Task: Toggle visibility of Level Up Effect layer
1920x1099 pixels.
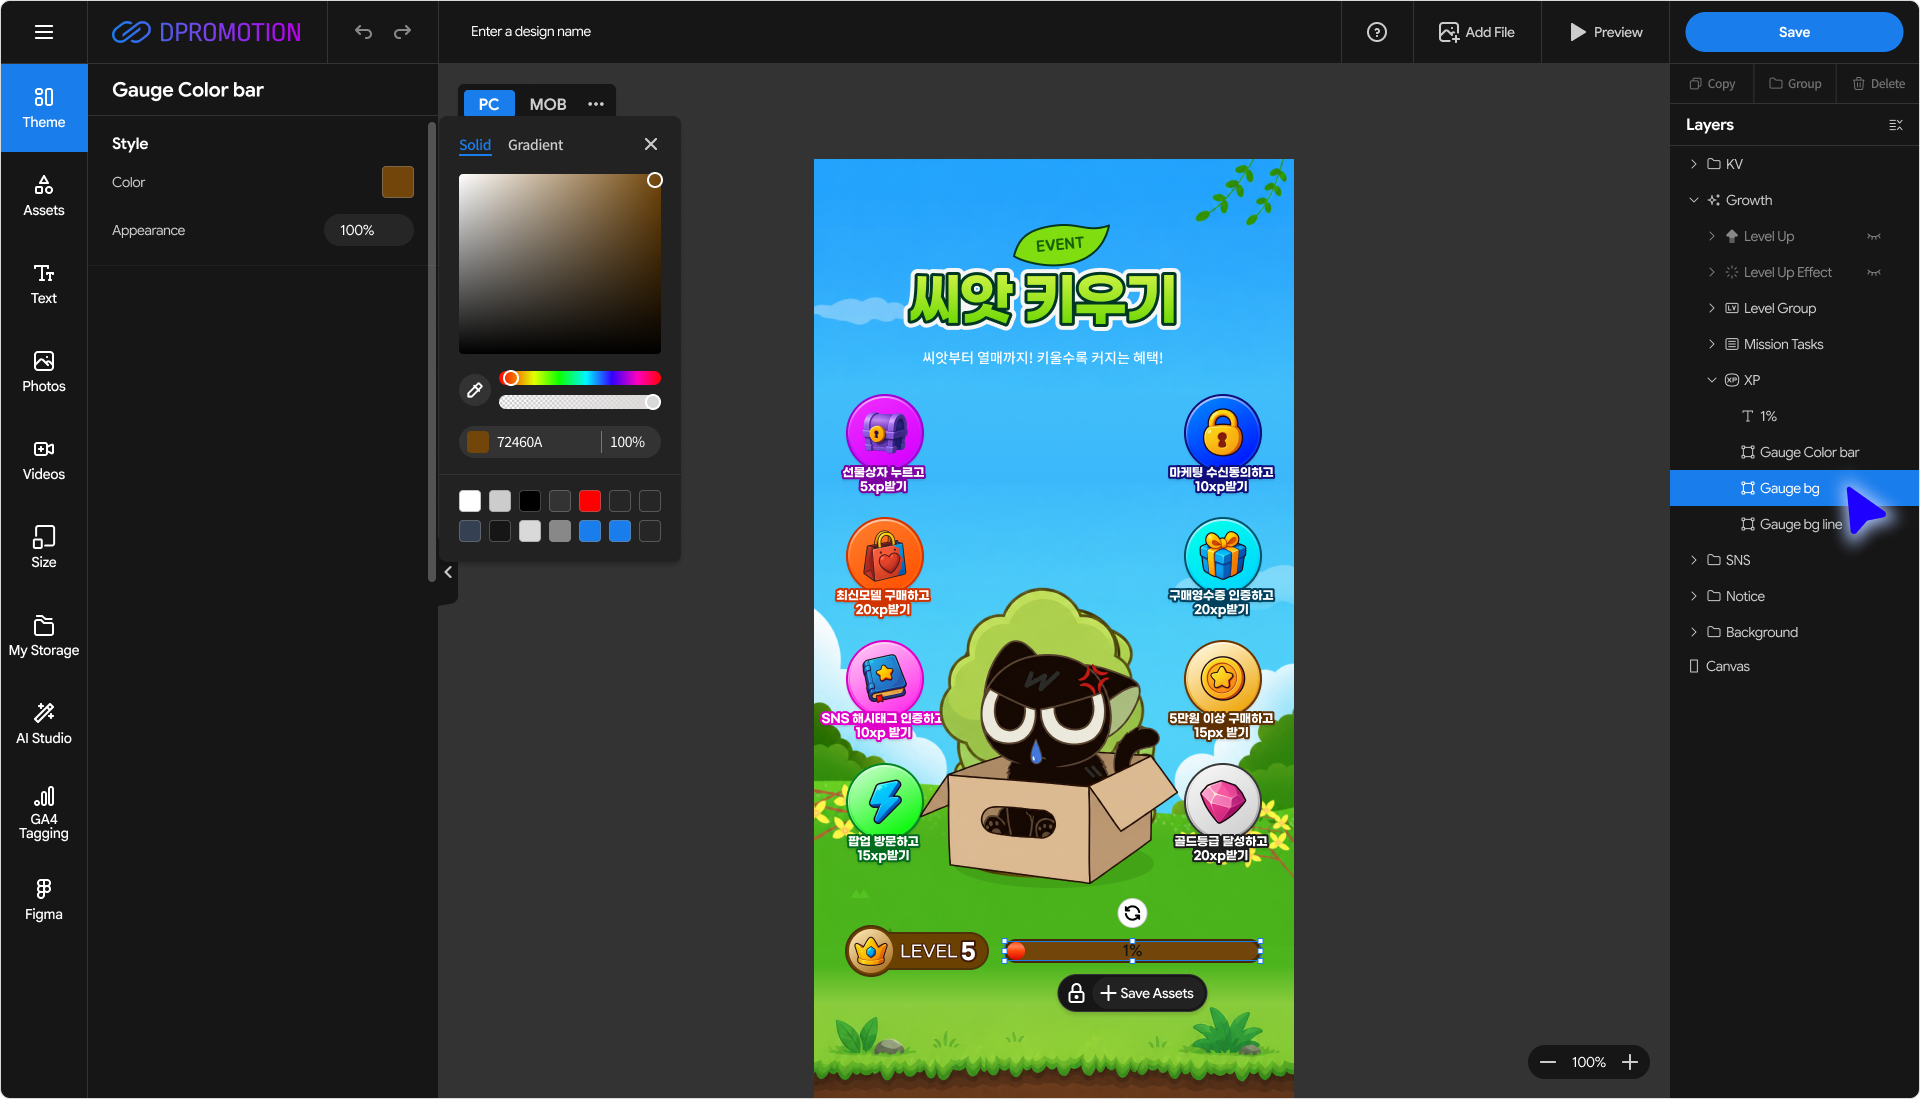Action: tap(1874, 273)
